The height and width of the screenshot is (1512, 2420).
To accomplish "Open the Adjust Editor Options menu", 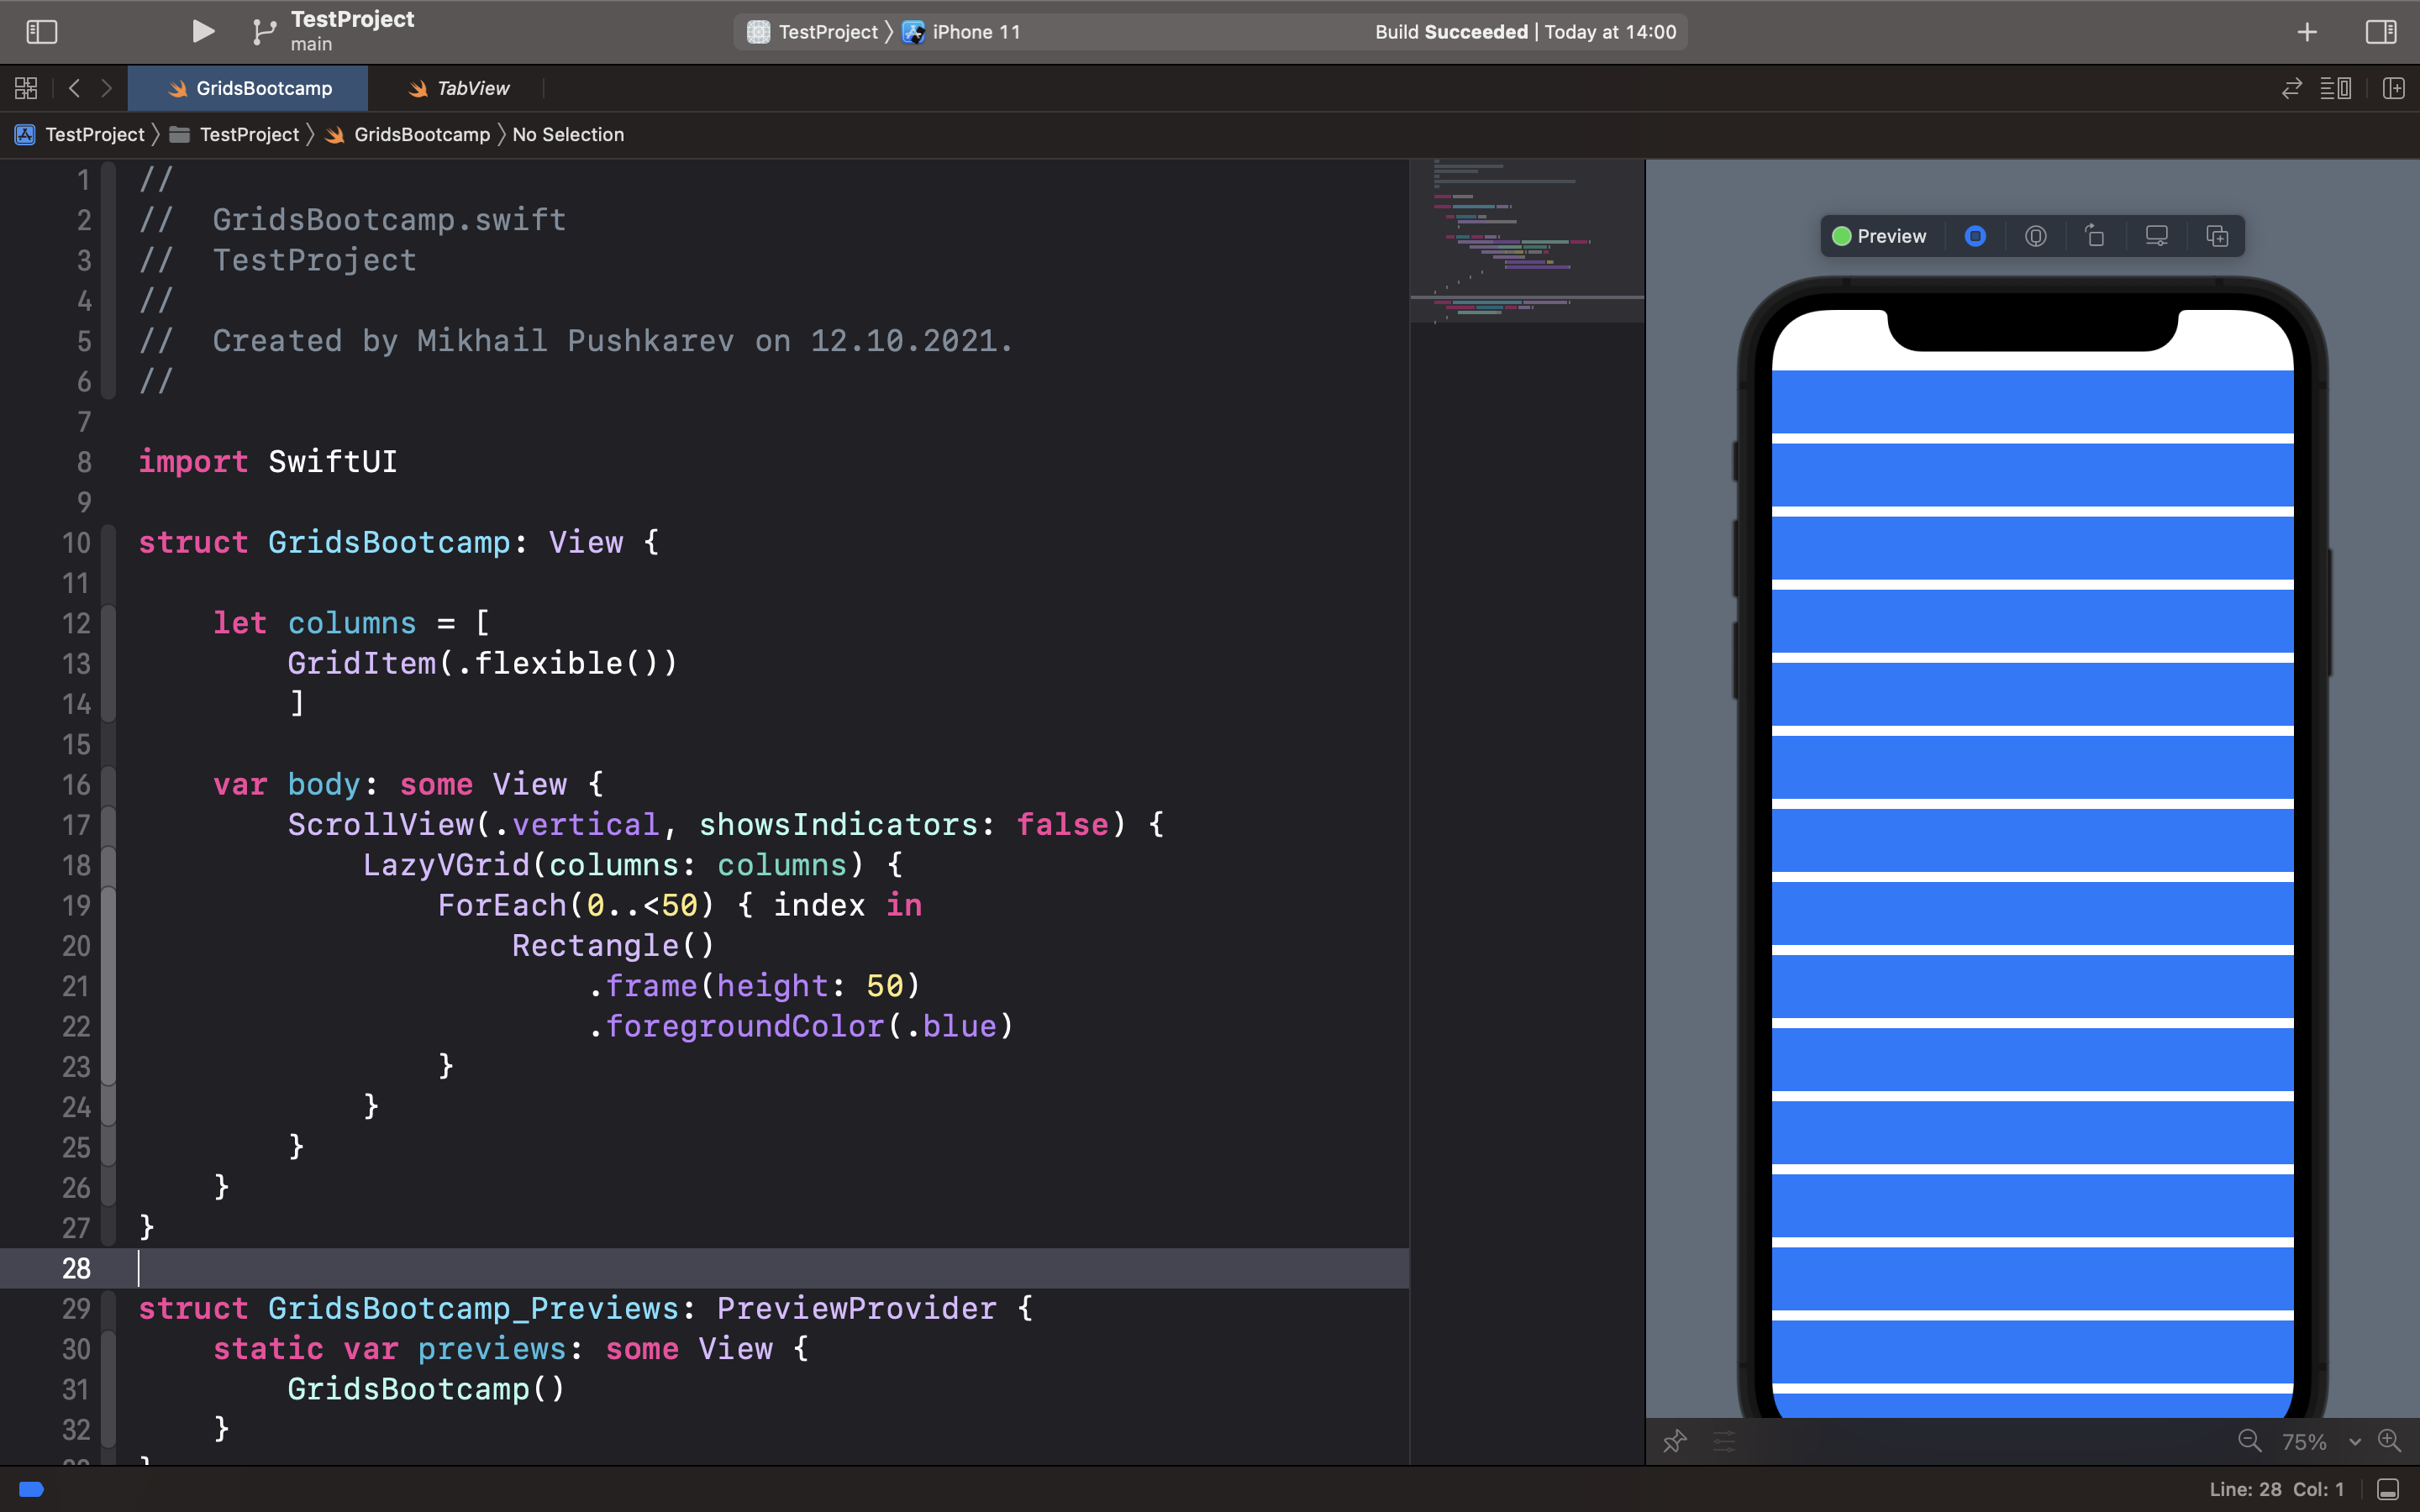I will [2336, 88].
